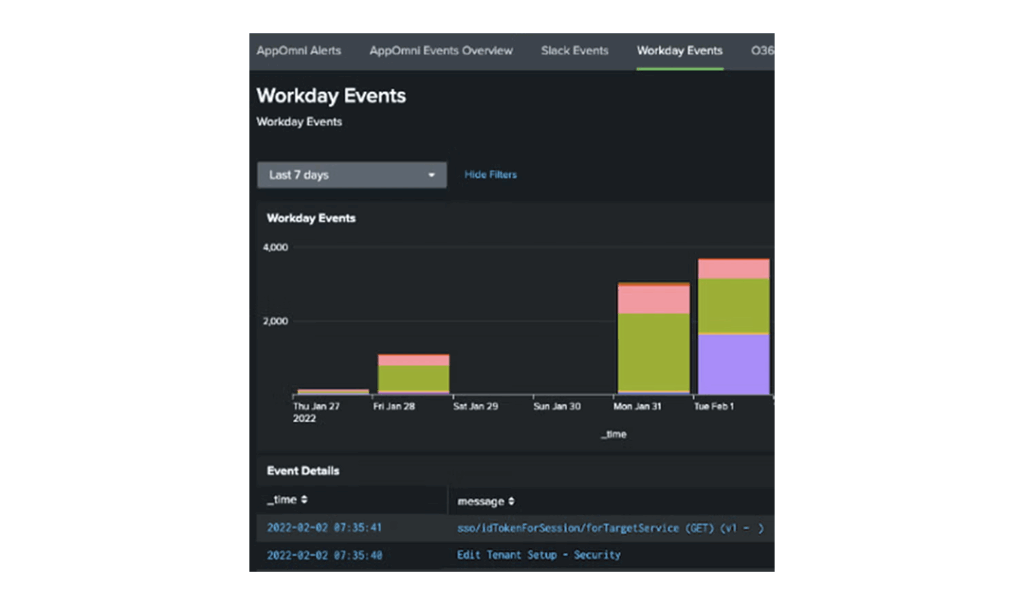Click the Sun Jan 30 axis label
Viewport: 1024px width, 605px height.
[x=556, y=406]
